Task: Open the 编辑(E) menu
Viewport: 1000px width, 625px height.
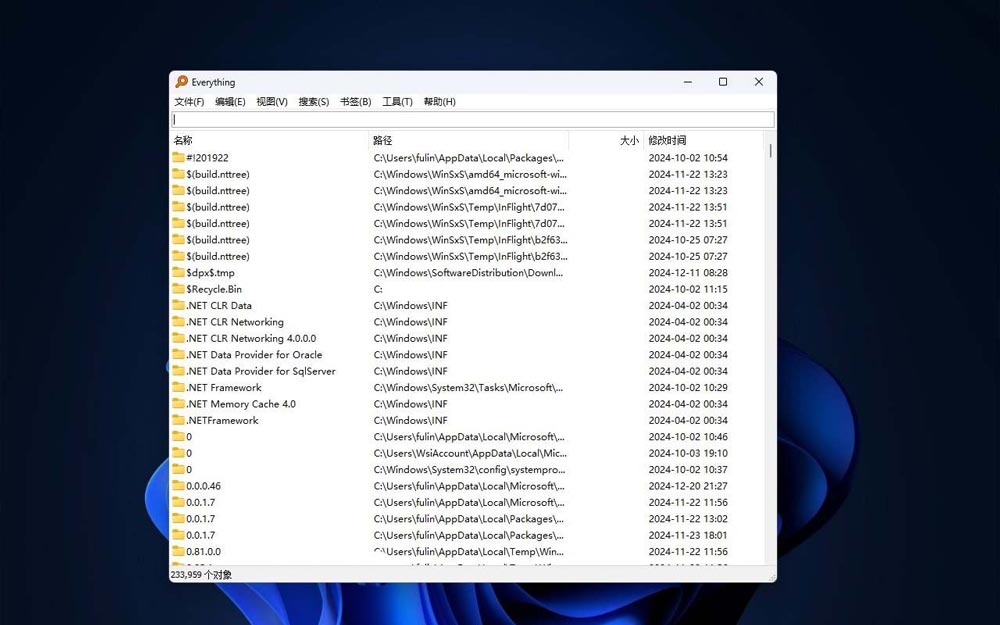Action: pyautogui.click(x=230, y=101)
